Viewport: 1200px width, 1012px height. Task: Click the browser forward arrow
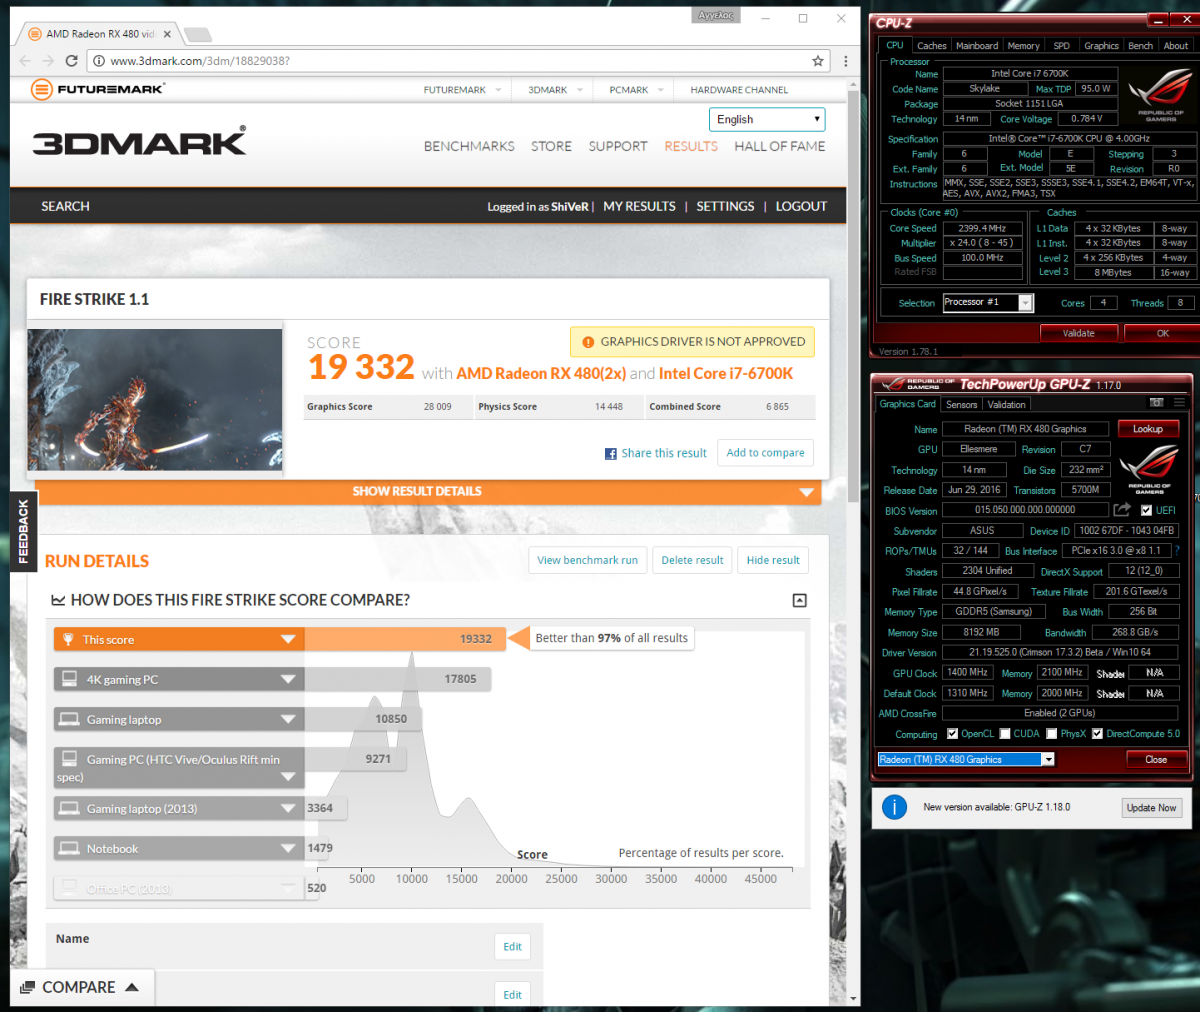coord(48,61)
